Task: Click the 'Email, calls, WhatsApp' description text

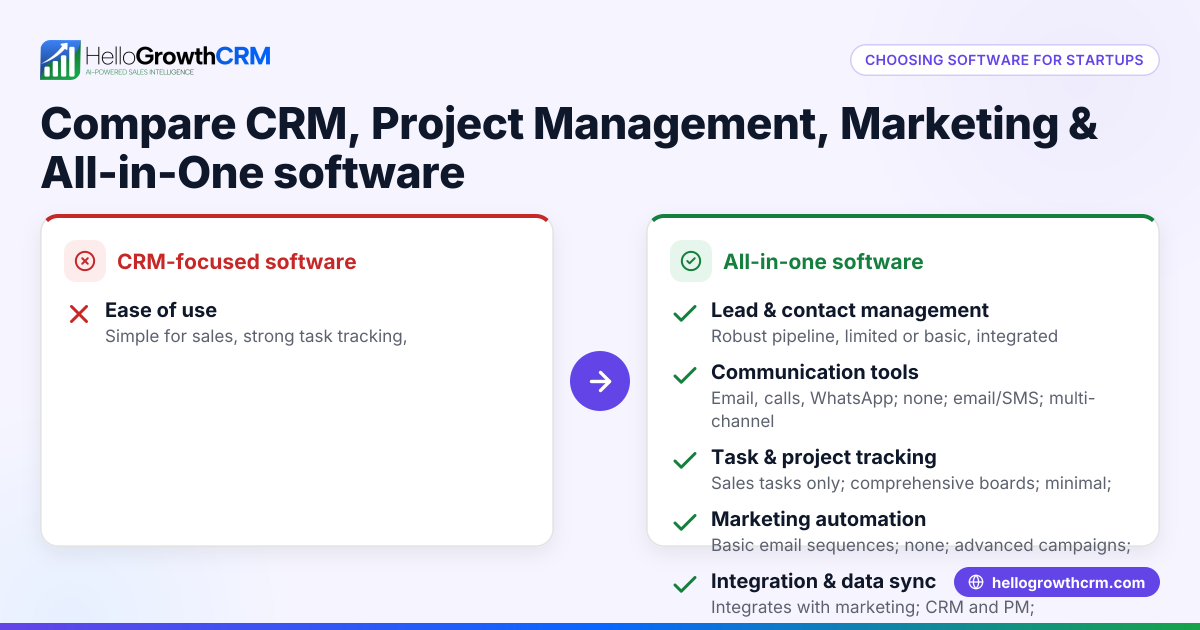Action: click(x=903, y=410)
